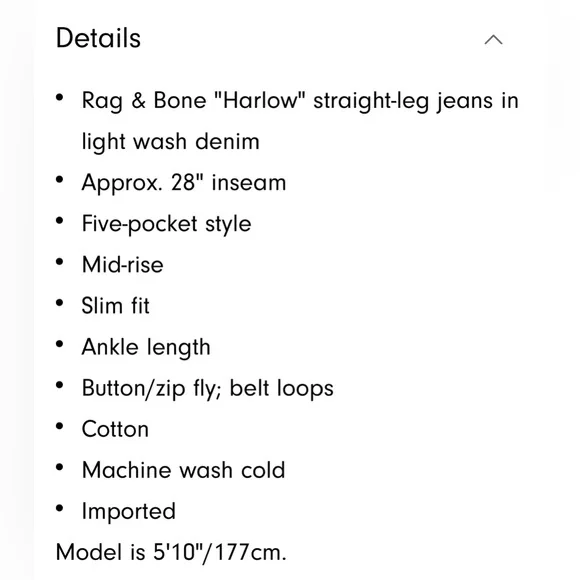Click the bullet point beside Imported
Screen dimensions: 580x580
[x=60, y=508]
